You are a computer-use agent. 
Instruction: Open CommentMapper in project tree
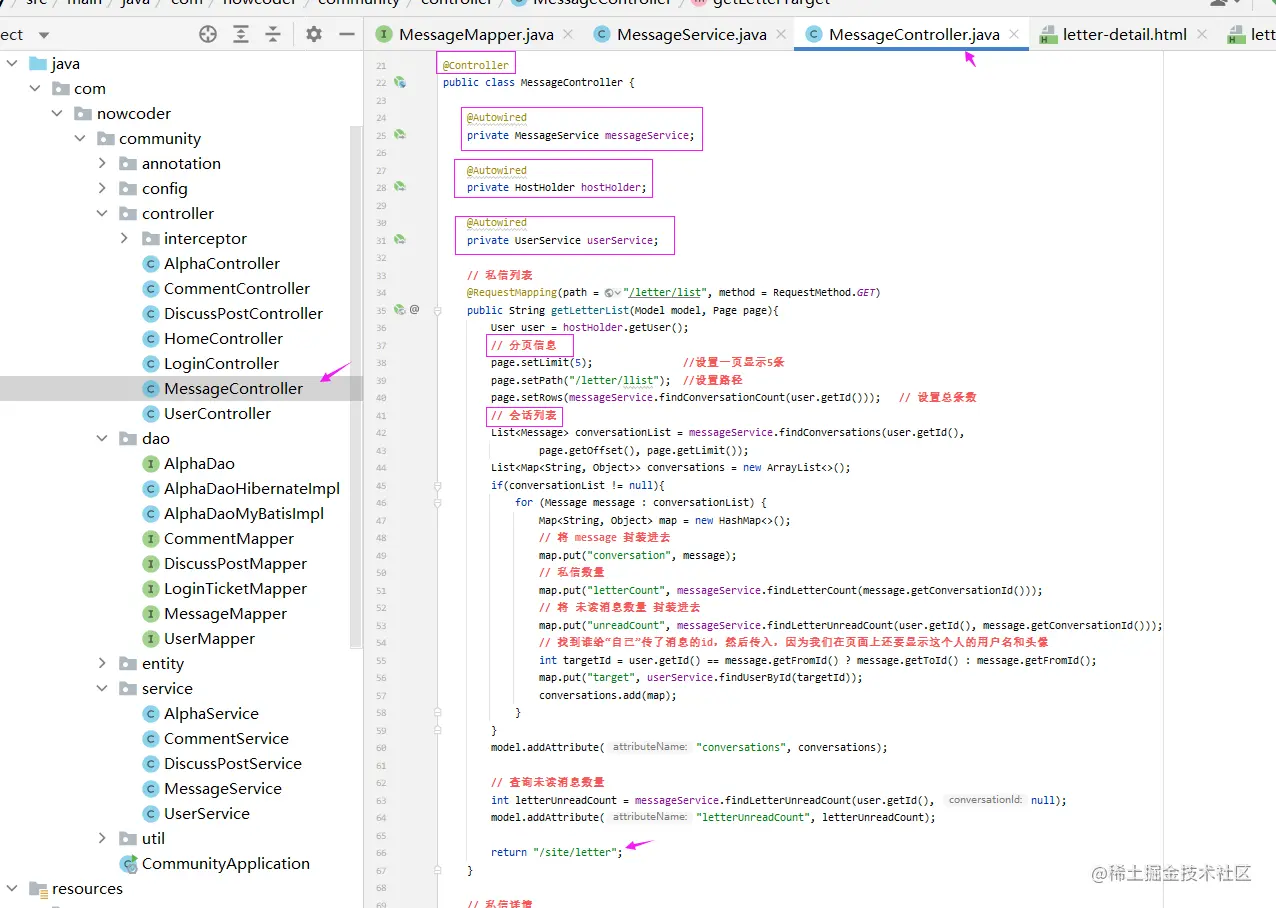[x=229, y=539]
